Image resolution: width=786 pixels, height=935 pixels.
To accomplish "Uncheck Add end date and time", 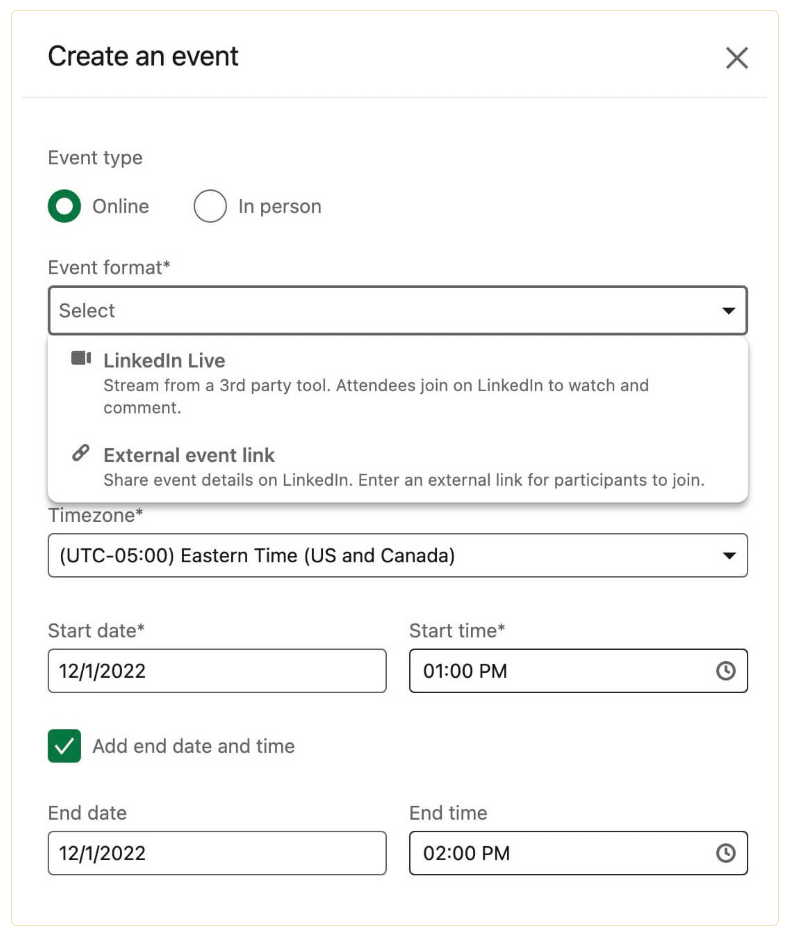I will pyautogui.click(x=64, y=746).
